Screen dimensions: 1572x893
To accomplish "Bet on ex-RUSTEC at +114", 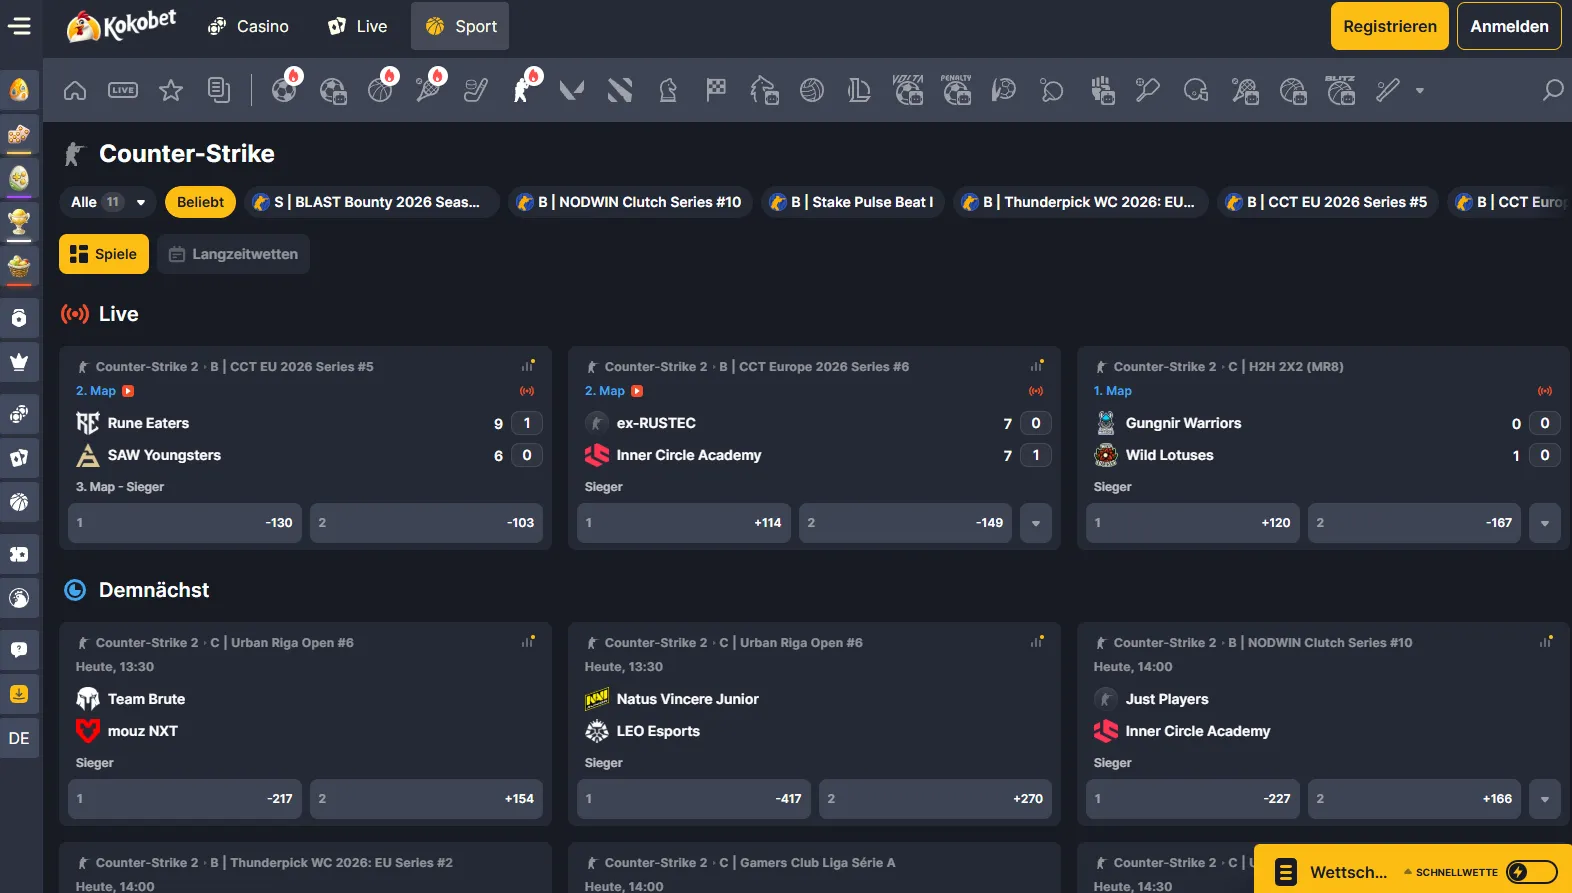I will [684, 523].
